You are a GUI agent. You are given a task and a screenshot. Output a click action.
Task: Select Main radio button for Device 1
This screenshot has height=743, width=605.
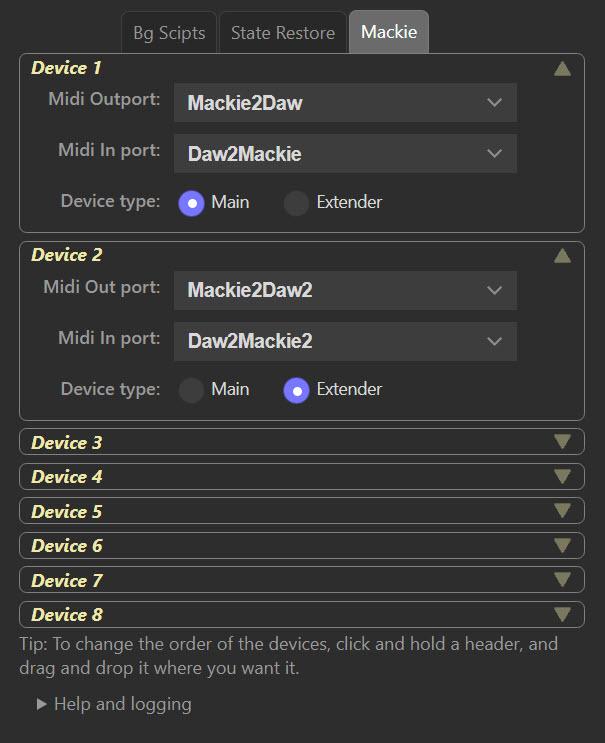coord(191,203)
